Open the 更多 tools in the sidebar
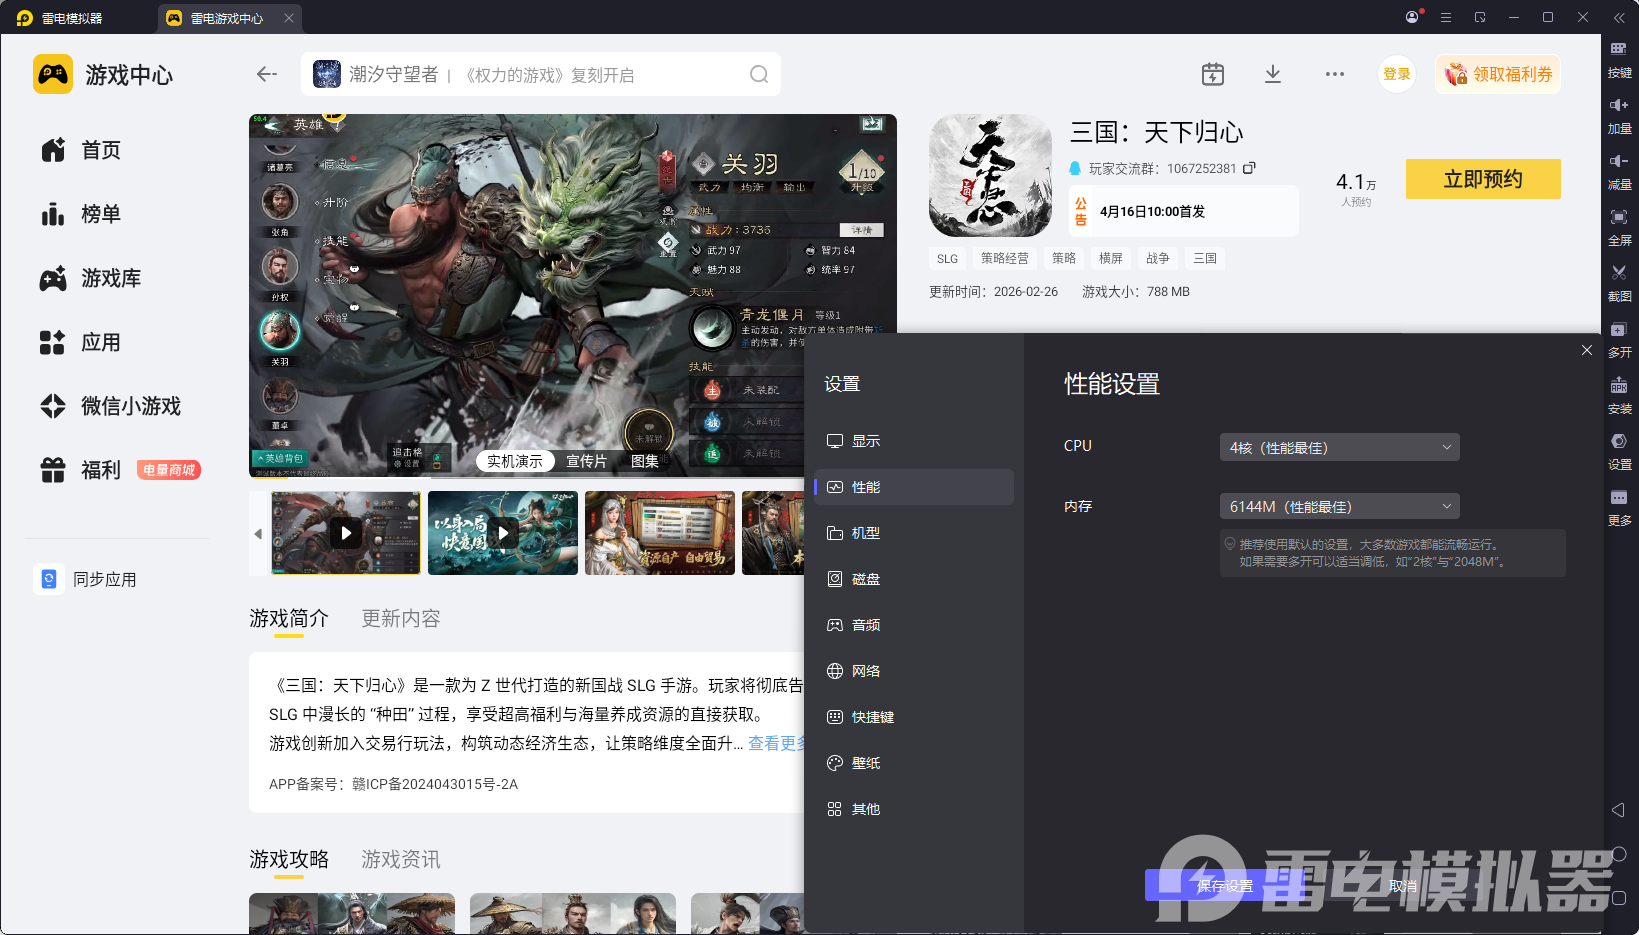Viewport: 1639px width, 935px height. click(x=1619, y=507)
